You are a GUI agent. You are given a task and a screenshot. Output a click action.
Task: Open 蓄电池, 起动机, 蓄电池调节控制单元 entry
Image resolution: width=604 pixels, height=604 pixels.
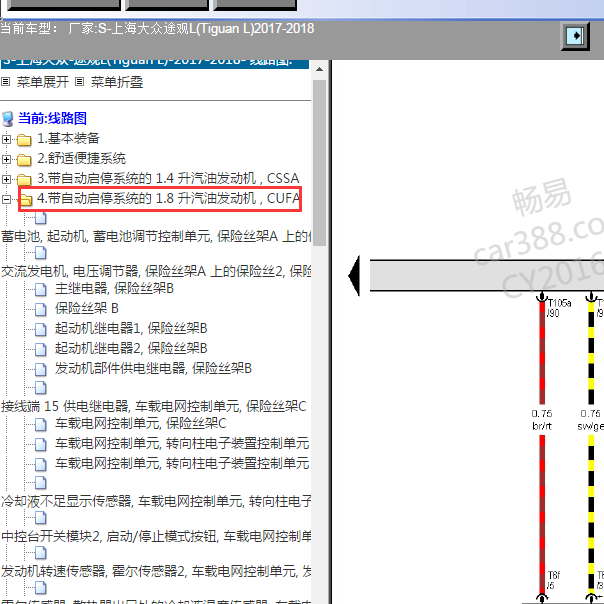[x=156, y=236]
